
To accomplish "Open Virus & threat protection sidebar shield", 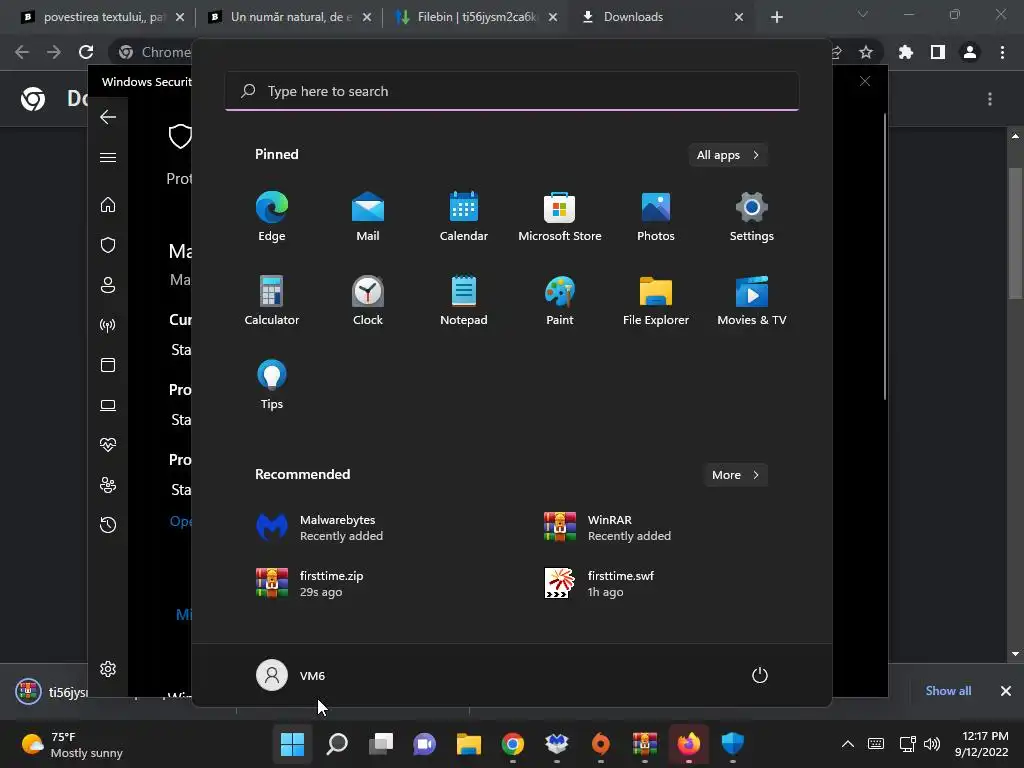I will pyautogui.click(x=108, y=245).
